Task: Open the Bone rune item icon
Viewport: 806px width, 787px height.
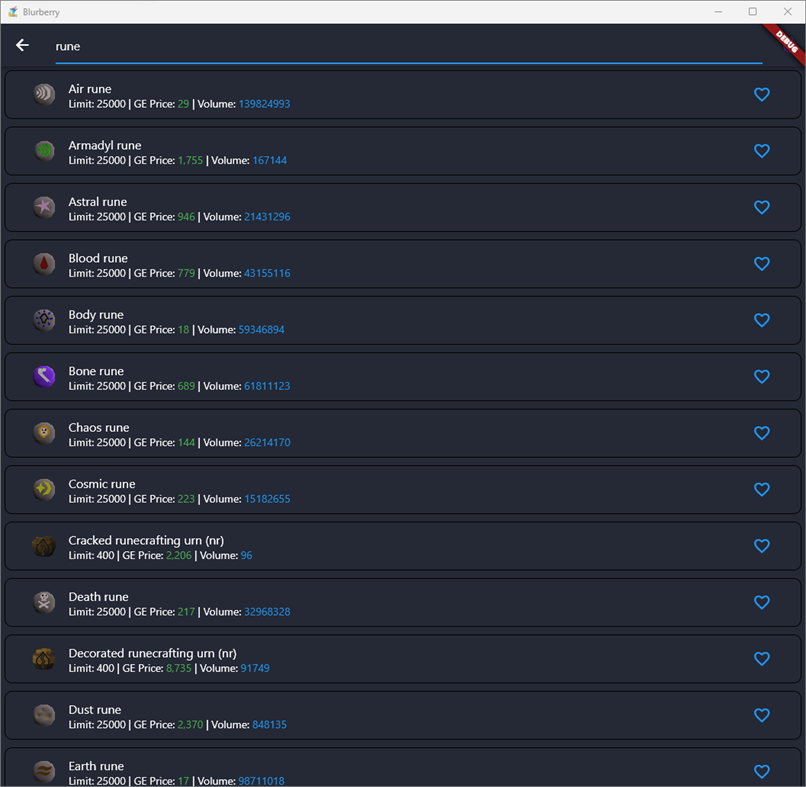Action: pyautogui.click(x=44, y=376)
